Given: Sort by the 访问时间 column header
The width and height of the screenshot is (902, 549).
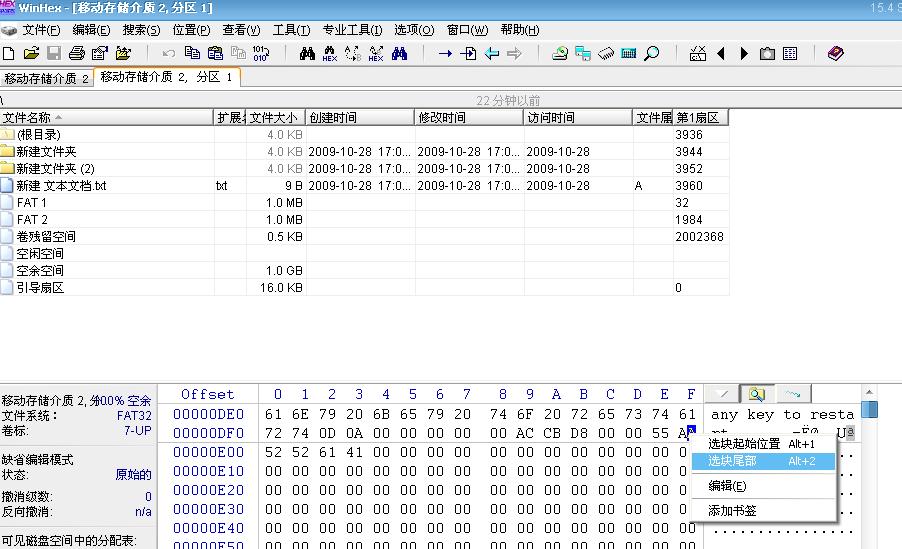Looking at the screenshot, I should click(x=578, y=117).
